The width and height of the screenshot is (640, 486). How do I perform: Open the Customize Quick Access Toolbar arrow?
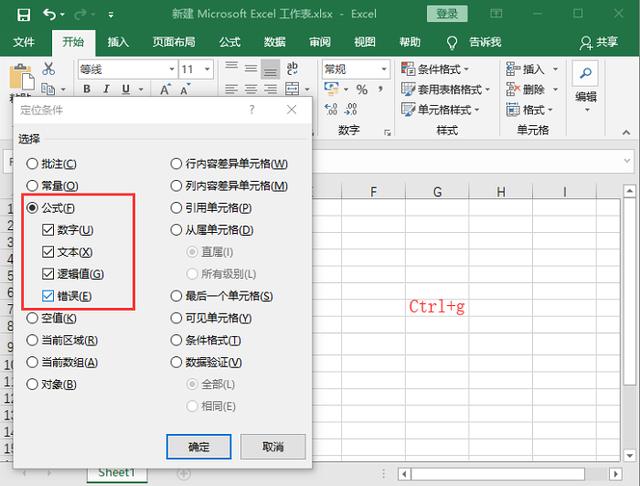click(x=111, y=15)
